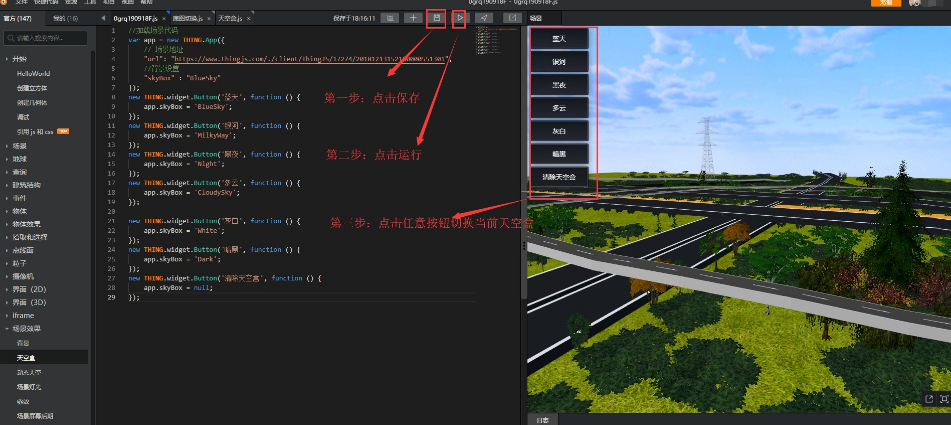Open the 场景灯光 example
Image resolution: width=951 pixels, height=425 pixels.
29,387
